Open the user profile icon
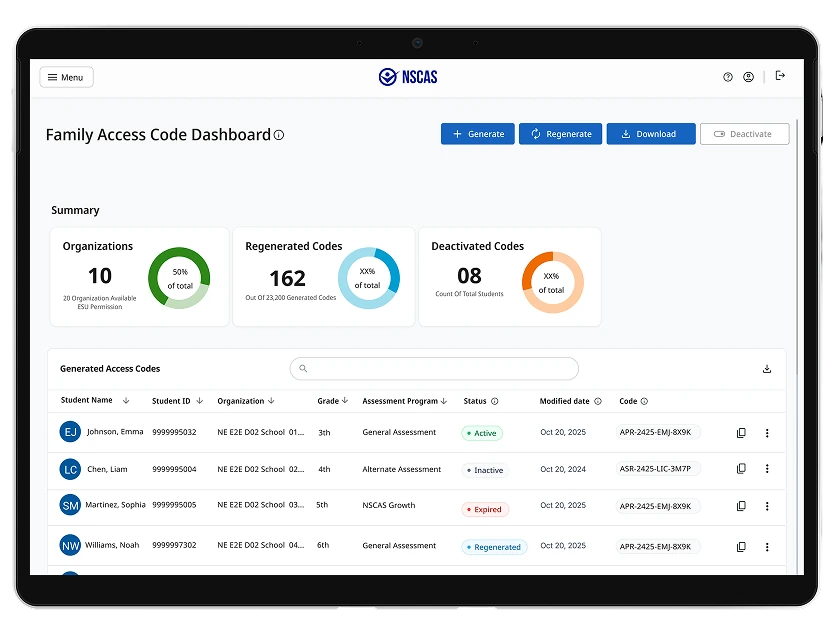 [748, 77]
